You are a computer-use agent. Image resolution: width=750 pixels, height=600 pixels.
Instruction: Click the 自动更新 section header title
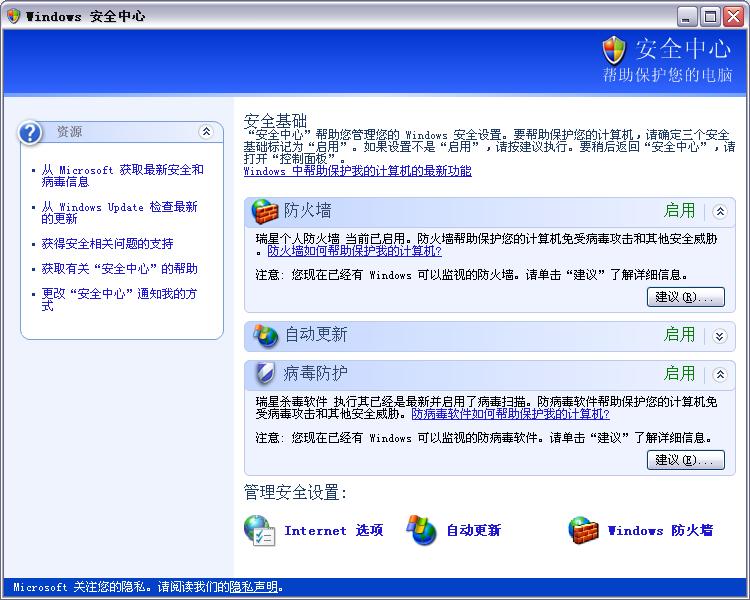pyautogui.click(x=316, y=334)
